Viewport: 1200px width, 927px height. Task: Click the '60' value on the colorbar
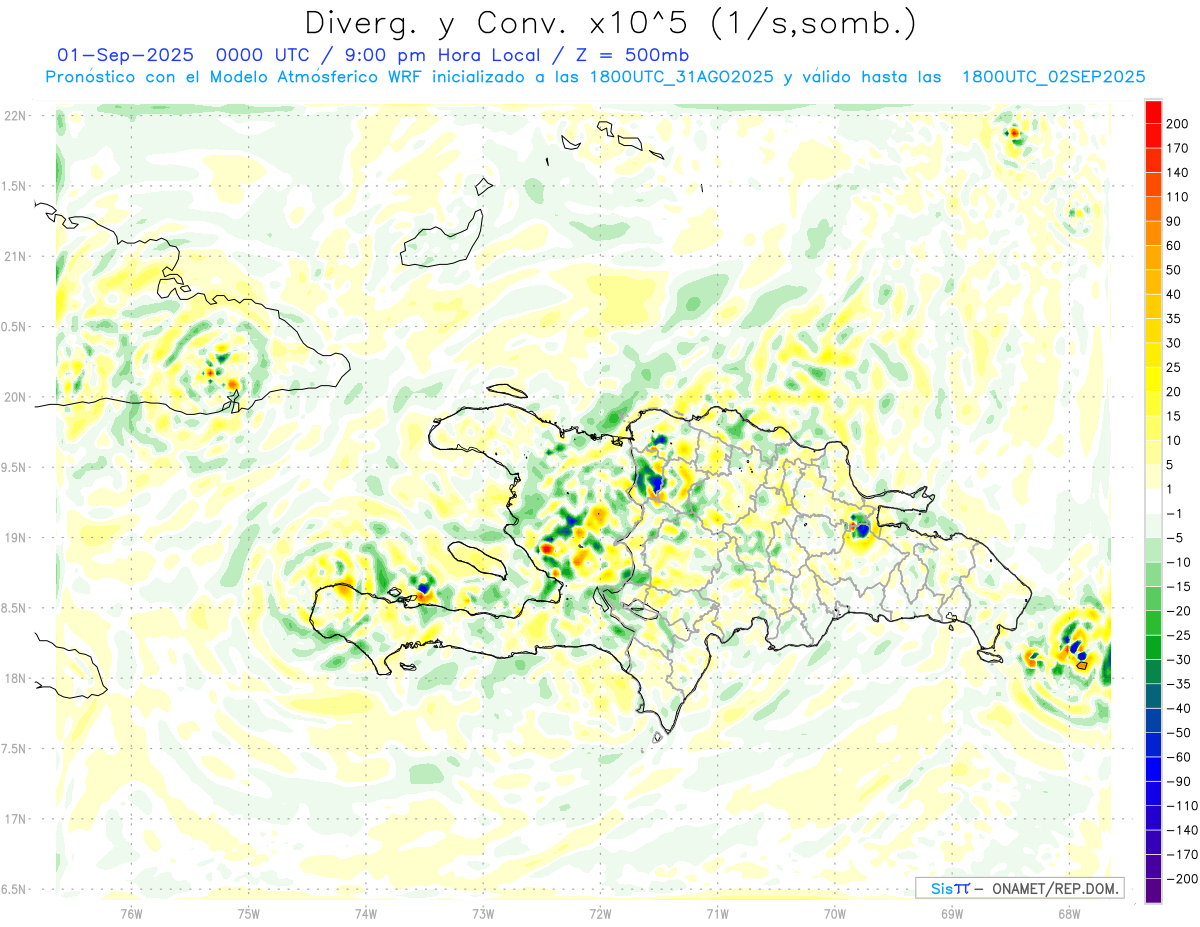pos(1174,246)
